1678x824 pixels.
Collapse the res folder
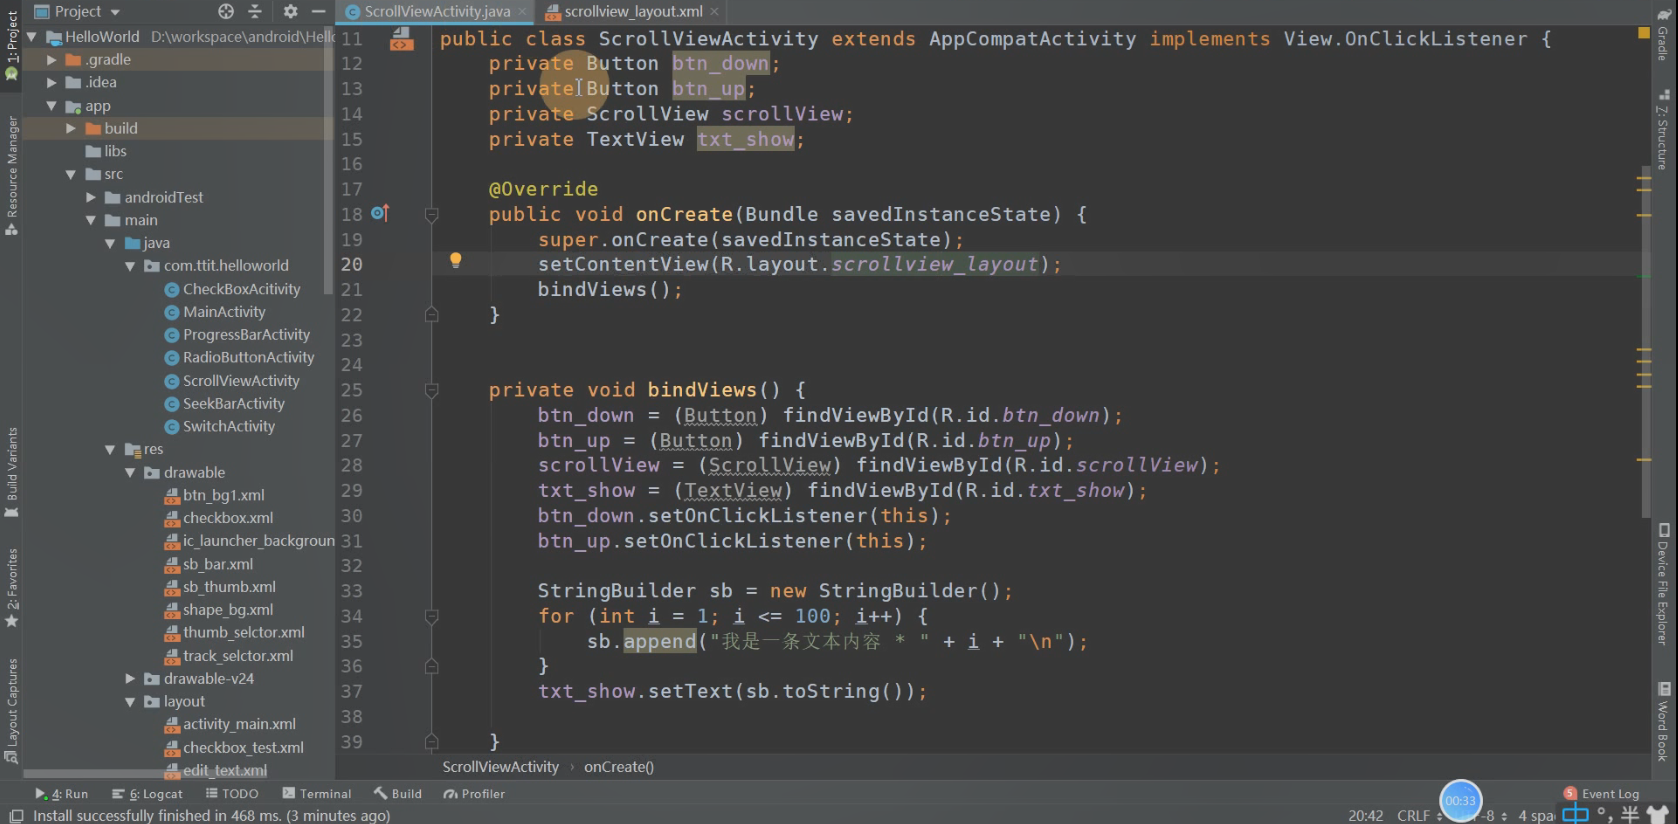110,449
